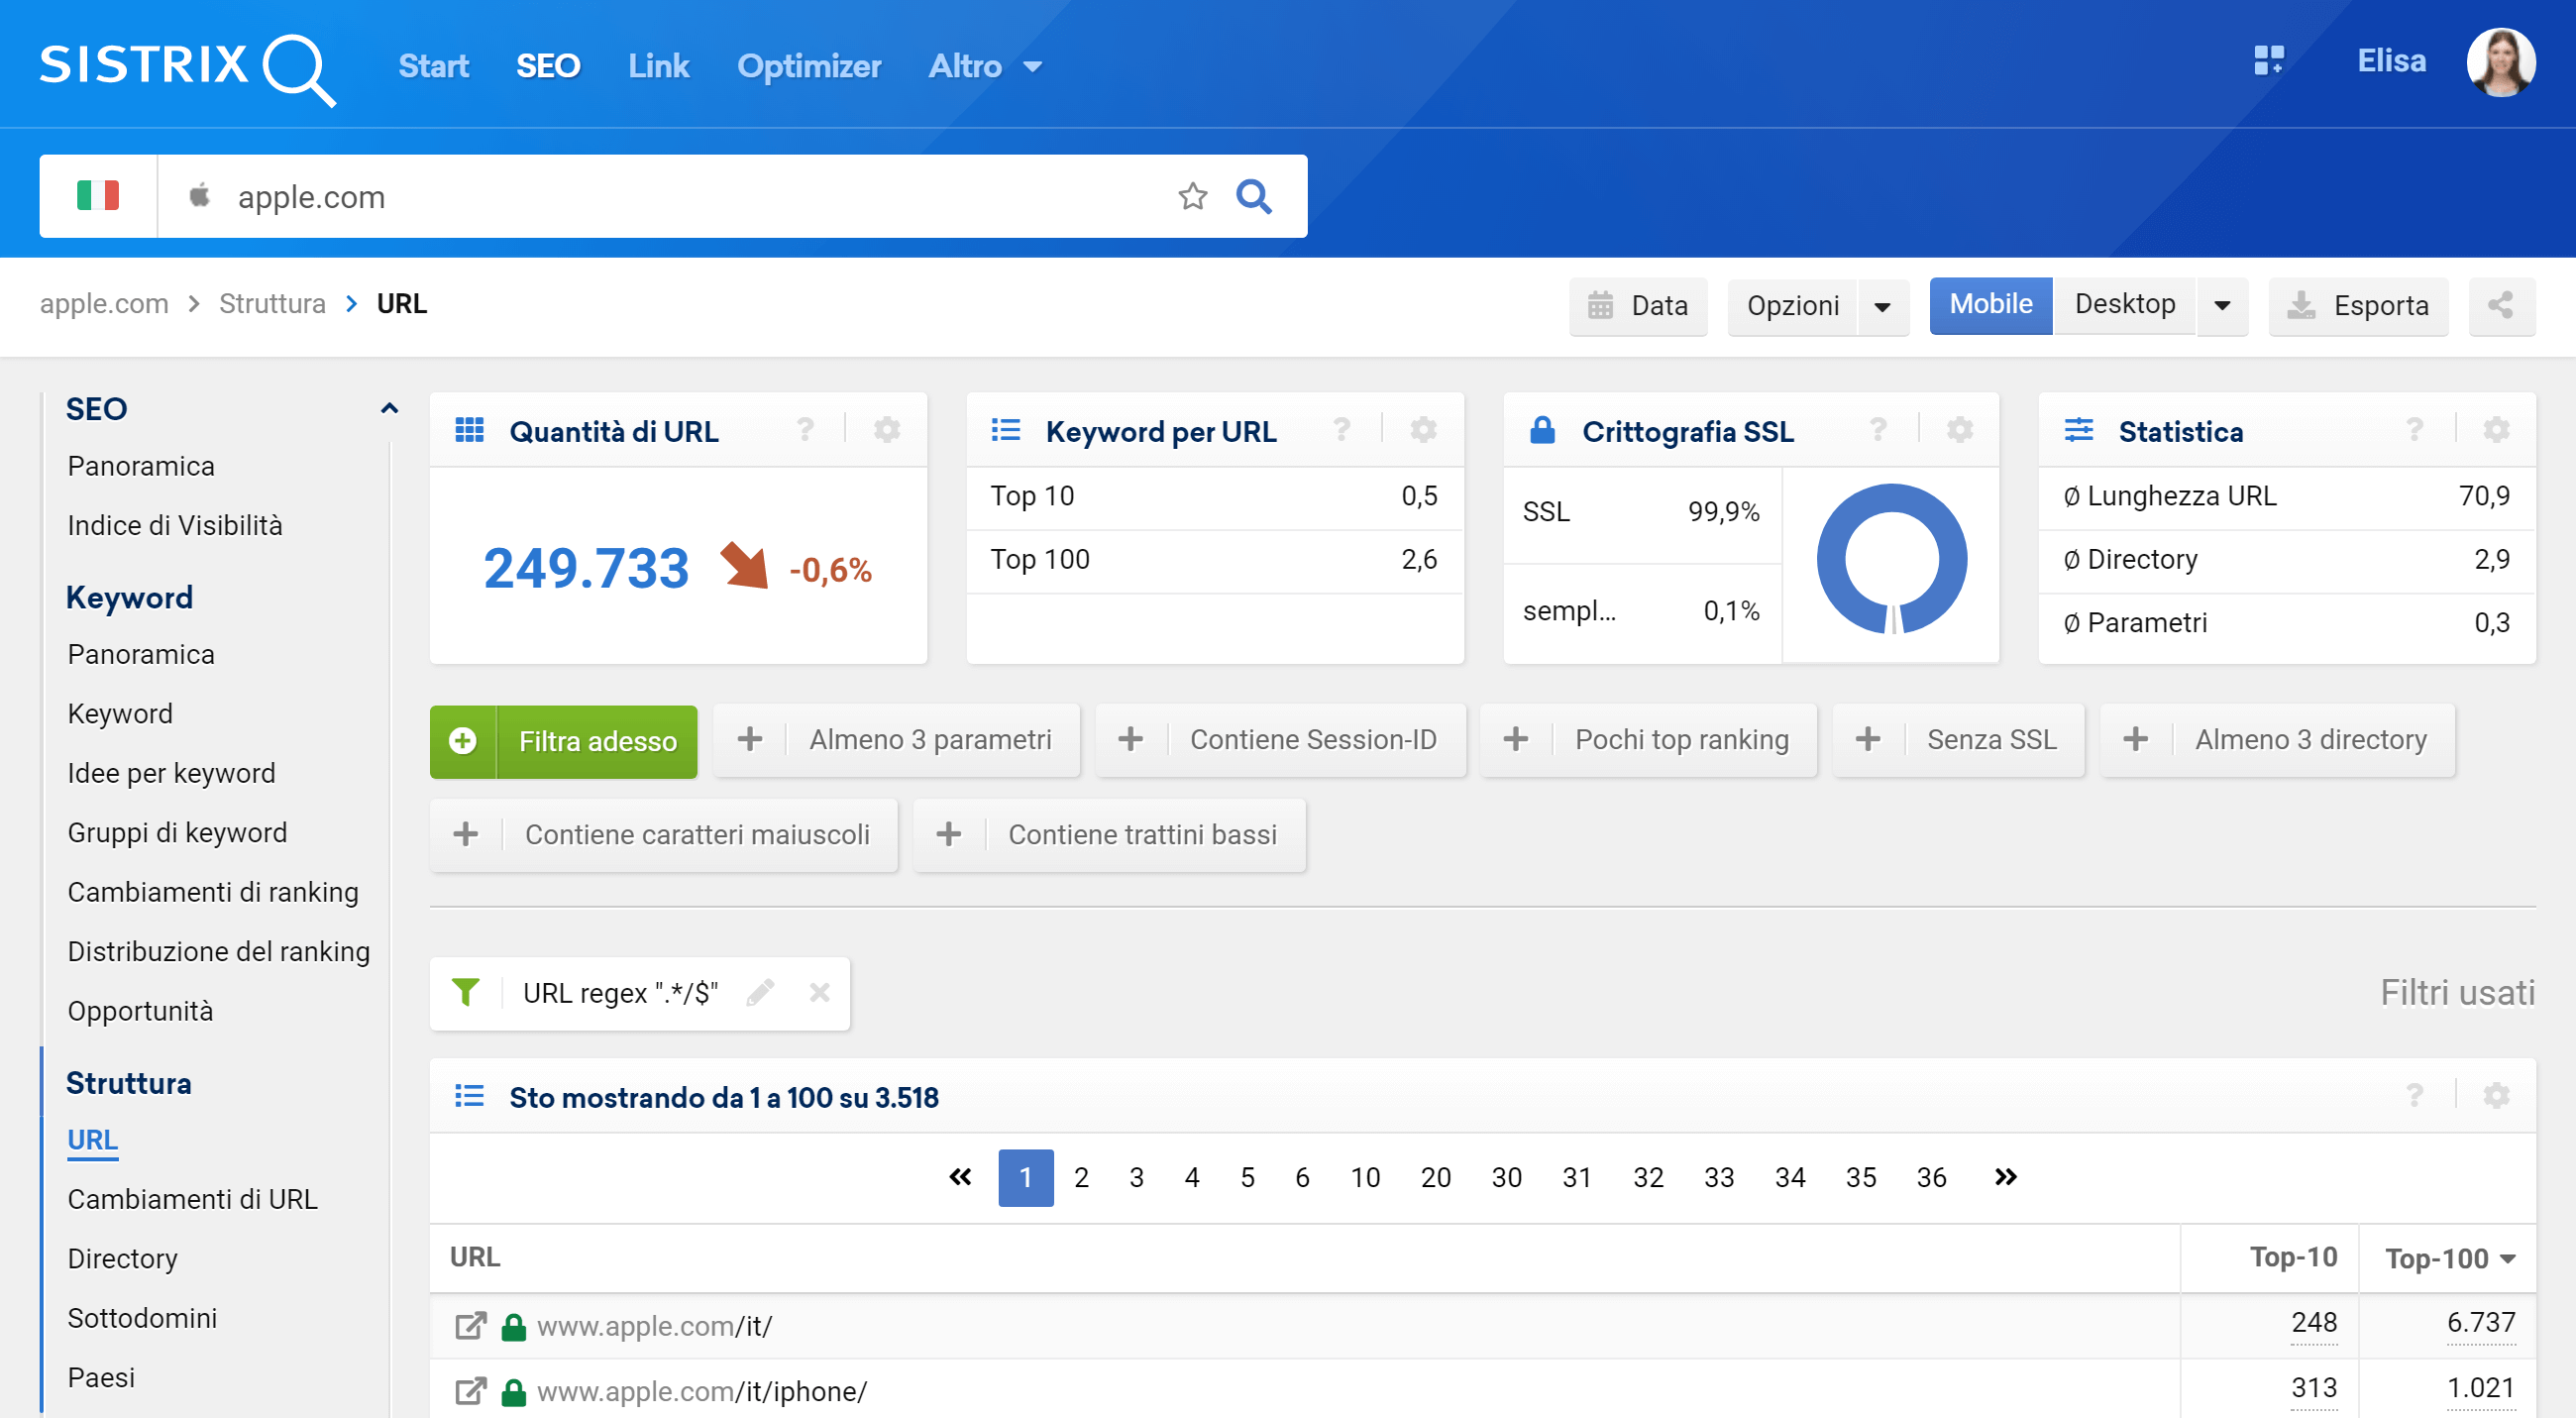Add the Almeno 3 parametri filter plus

(750, 740)
